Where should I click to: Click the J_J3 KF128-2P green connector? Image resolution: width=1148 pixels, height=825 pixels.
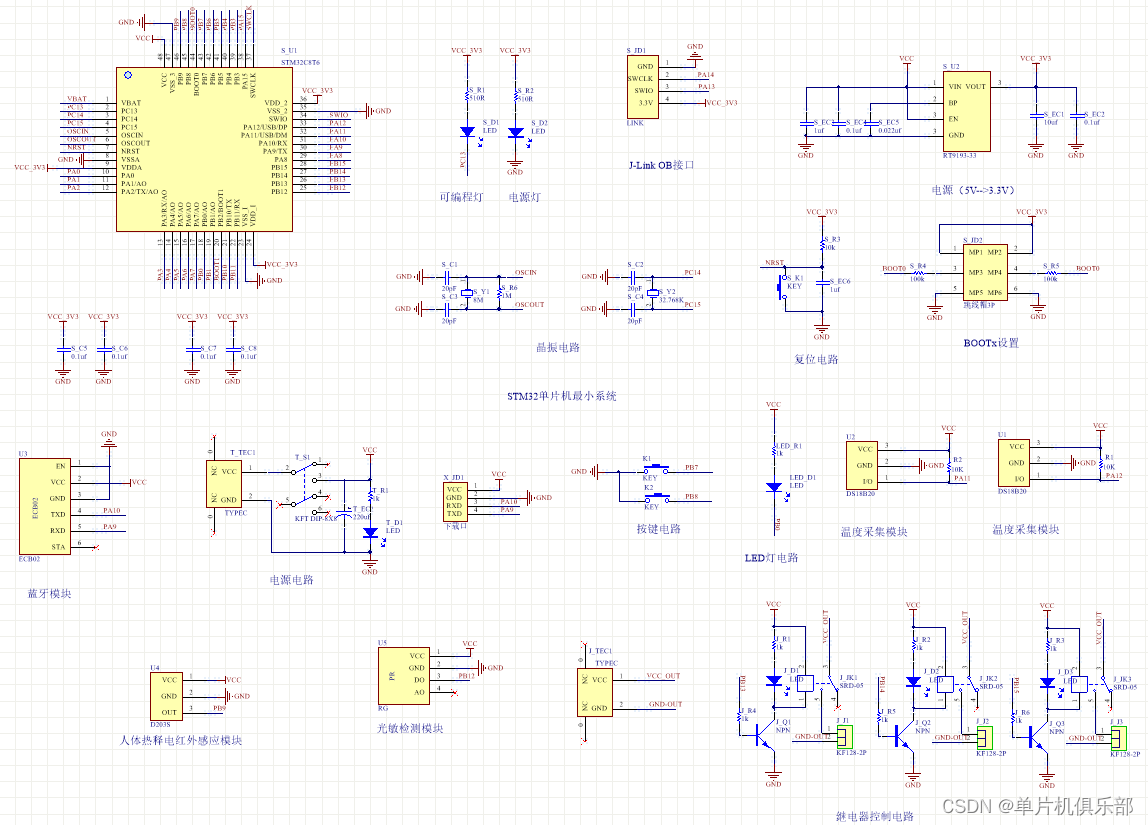coord(1119,737)
